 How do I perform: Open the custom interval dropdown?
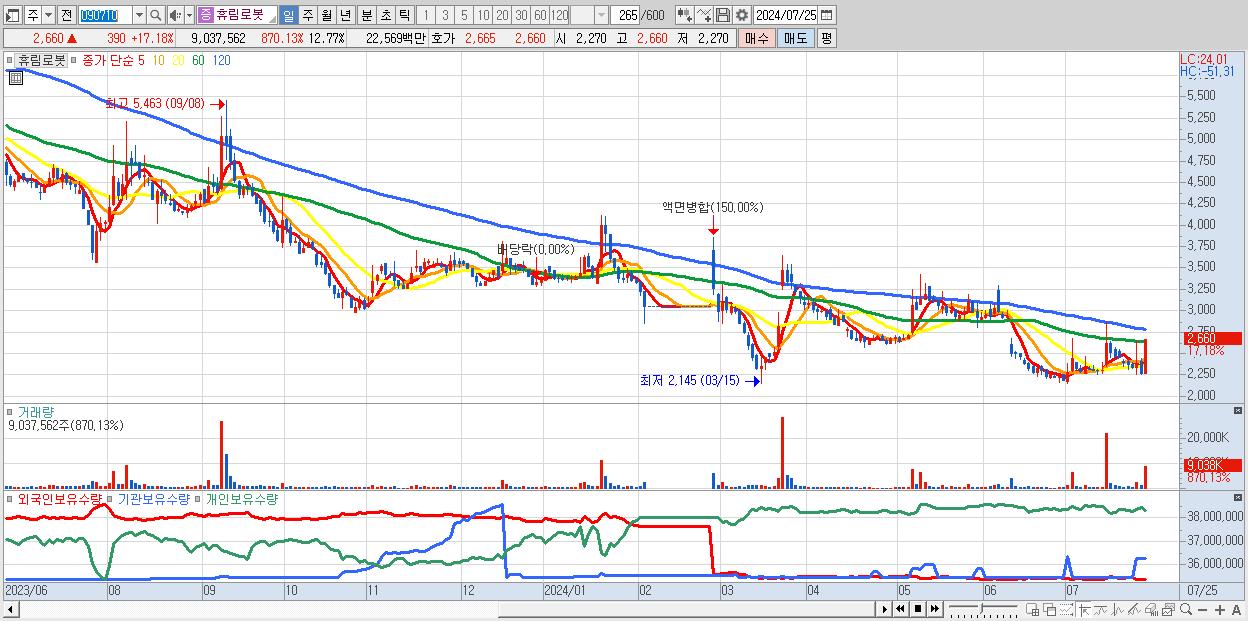click(601, 15)
